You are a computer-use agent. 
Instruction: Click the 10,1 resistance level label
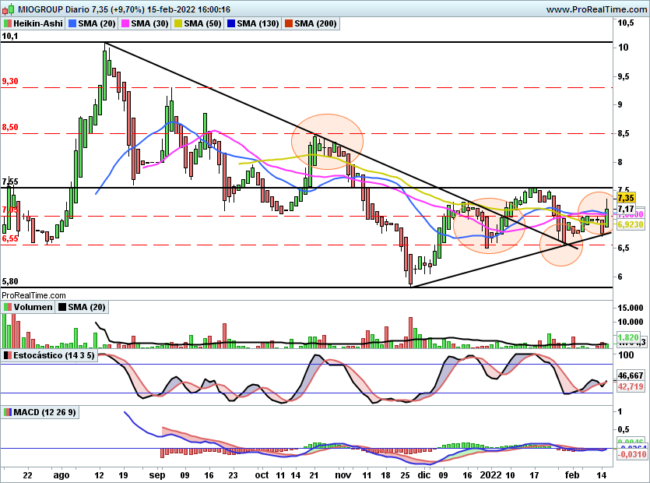click(10, 36)
